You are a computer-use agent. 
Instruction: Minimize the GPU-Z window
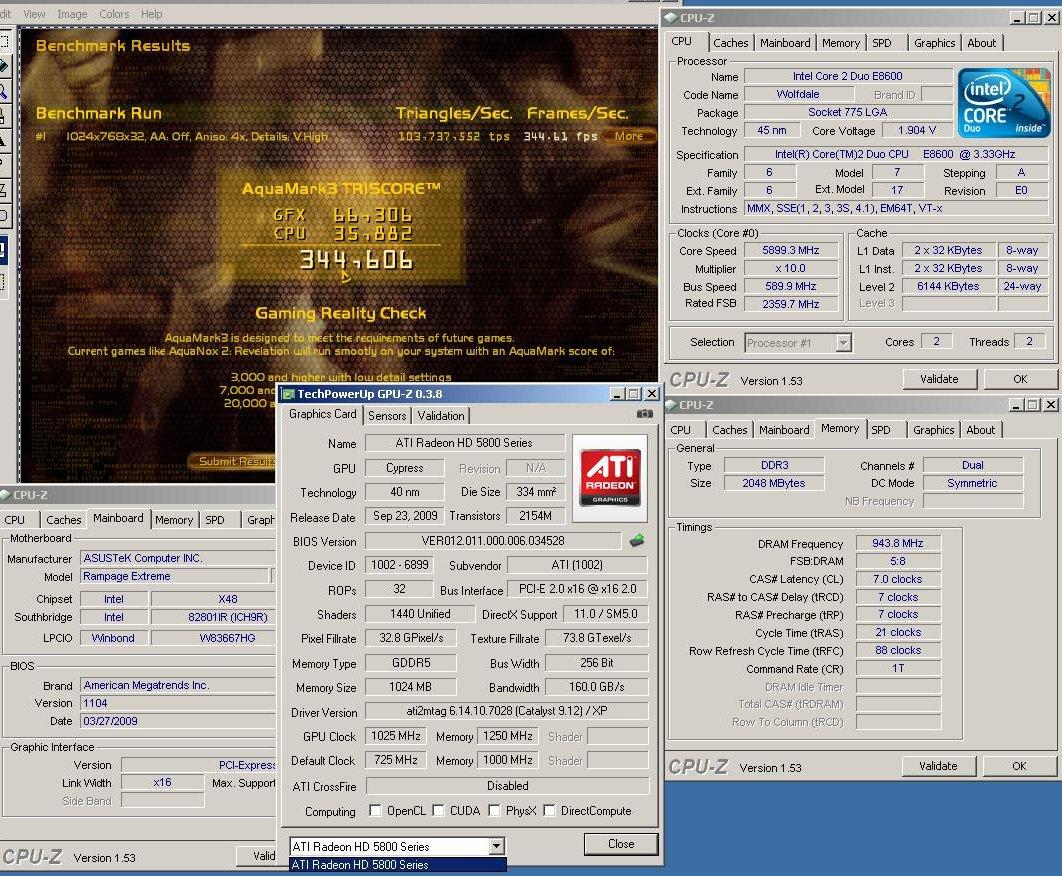click(618, 394)
